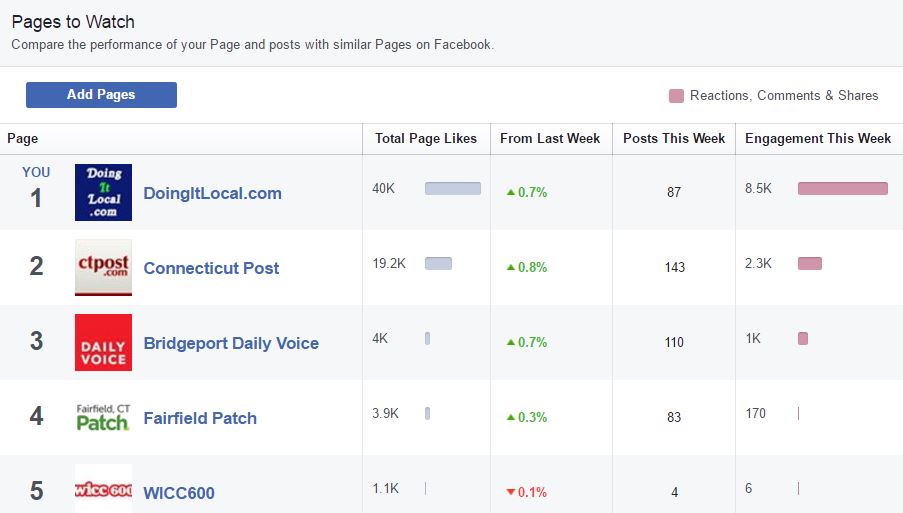
Task: Go to the WICC600 page link
Action: 179,493
